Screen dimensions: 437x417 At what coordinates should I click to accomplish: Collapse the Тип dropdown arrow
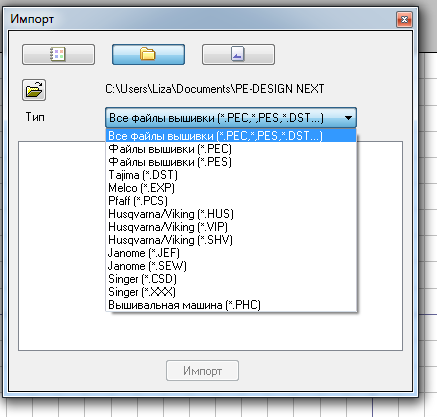(x=348, y=118)
